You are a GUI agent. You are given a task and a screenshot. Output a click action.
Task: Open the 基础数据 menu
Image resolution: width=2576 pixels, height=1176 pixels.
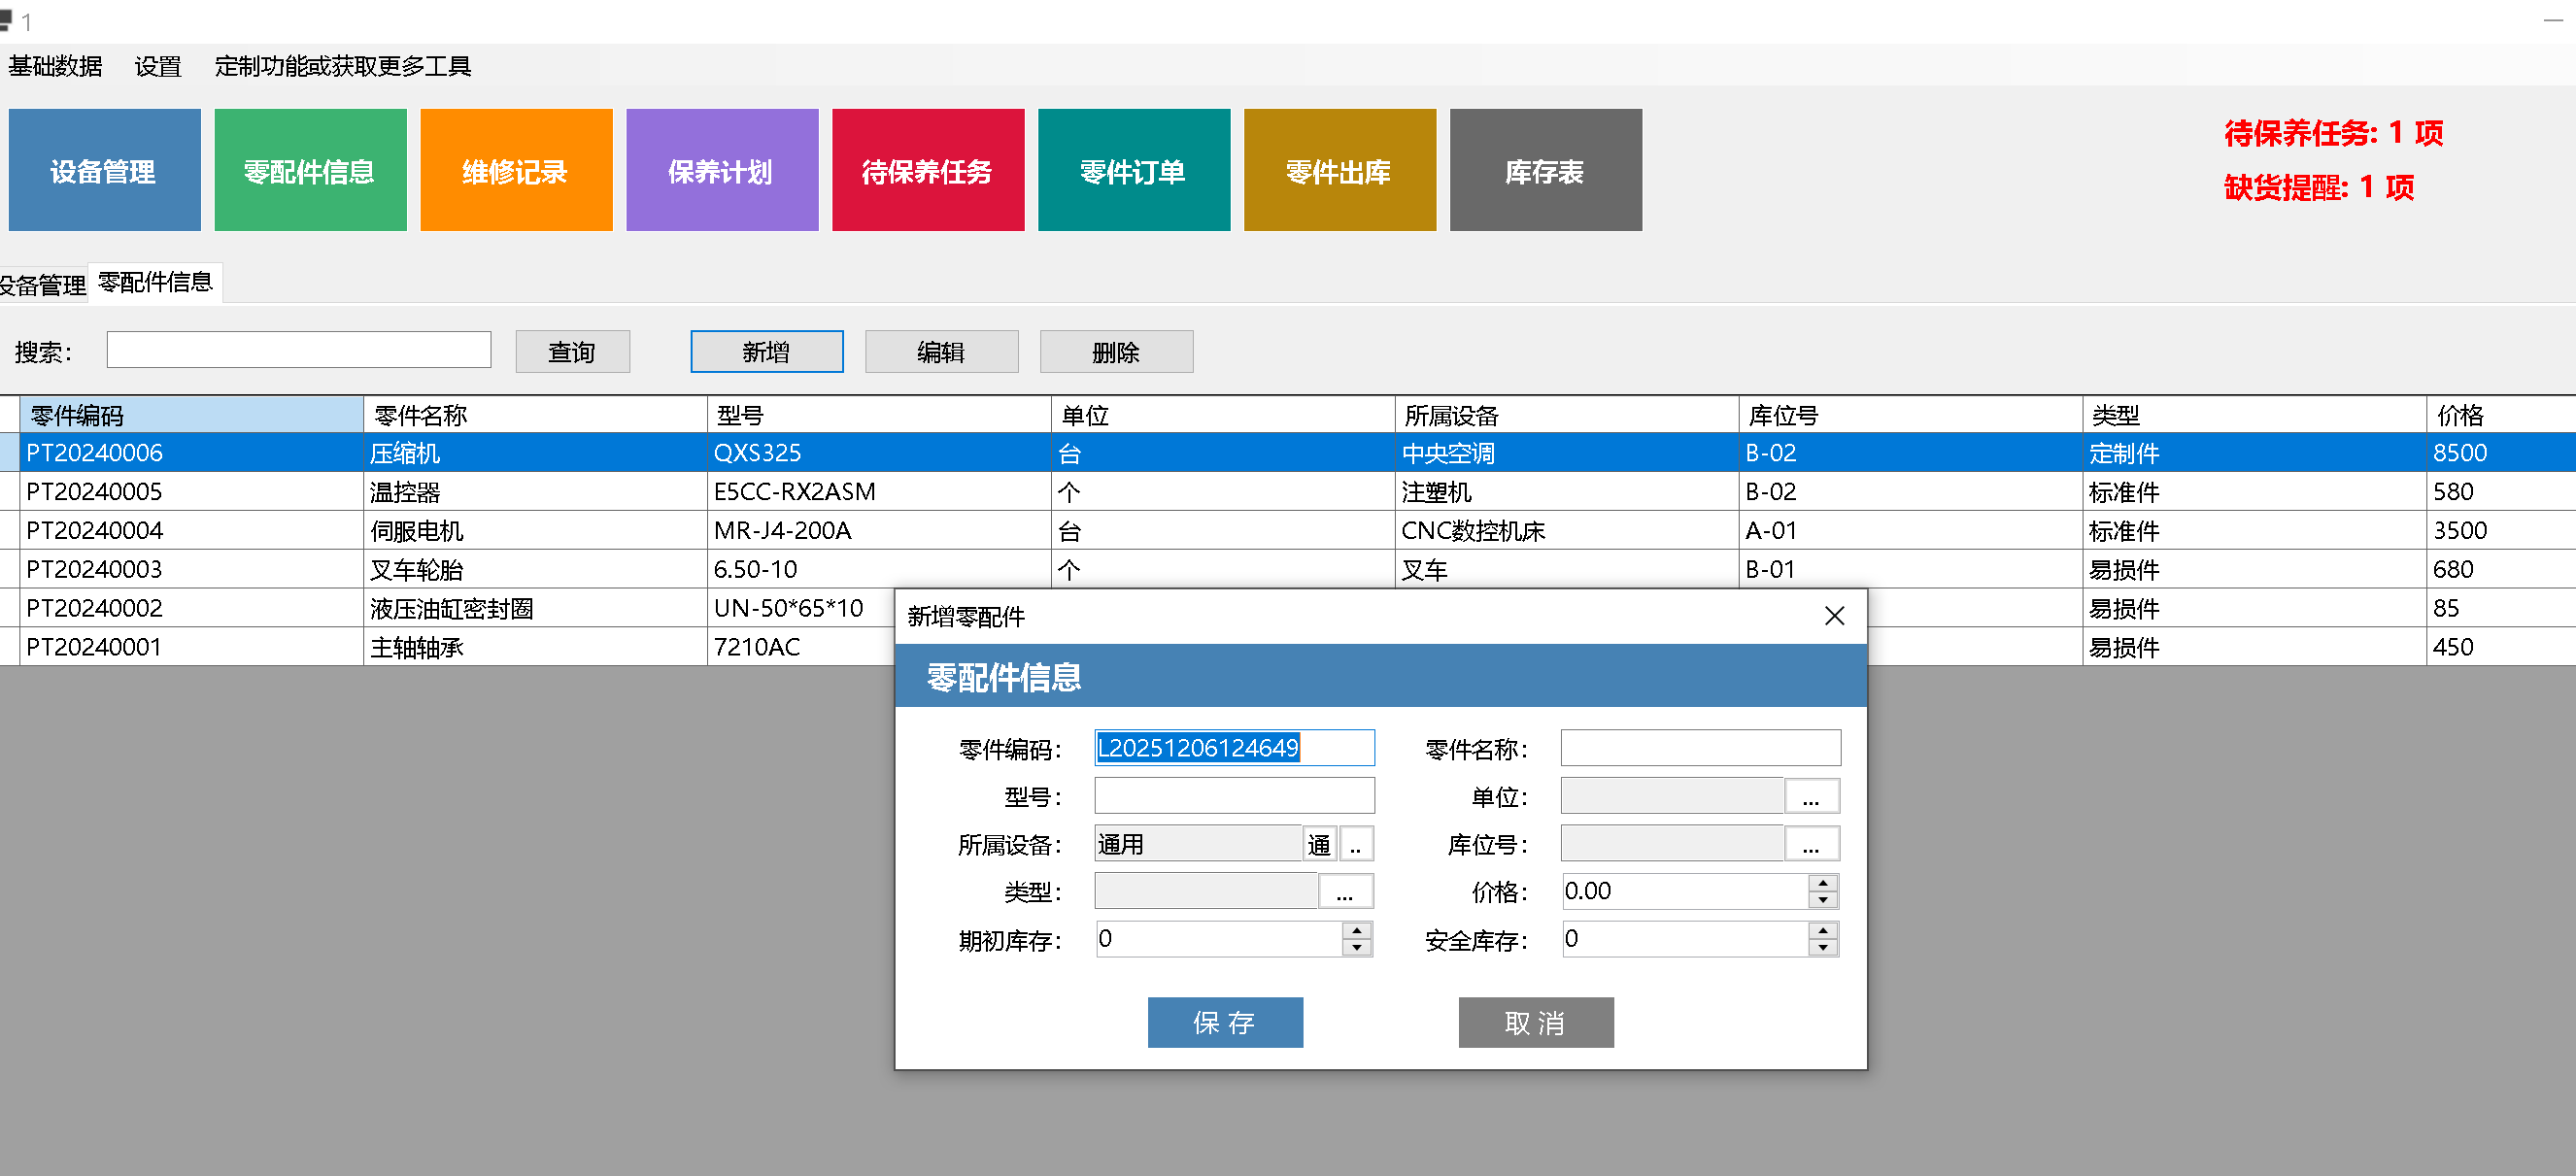pyautogui.click(x=55, y=66)
